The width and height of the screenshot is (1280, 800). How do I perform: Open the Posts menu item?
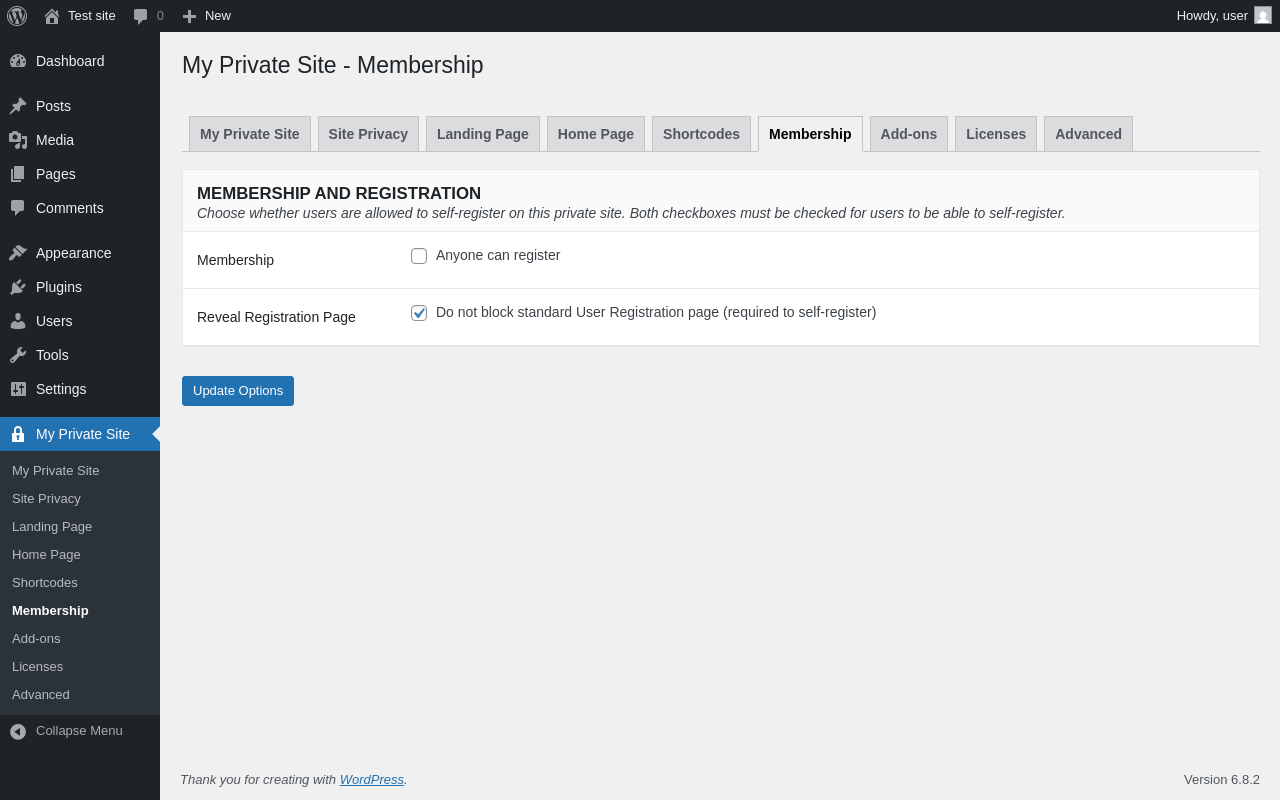(80, 106)
